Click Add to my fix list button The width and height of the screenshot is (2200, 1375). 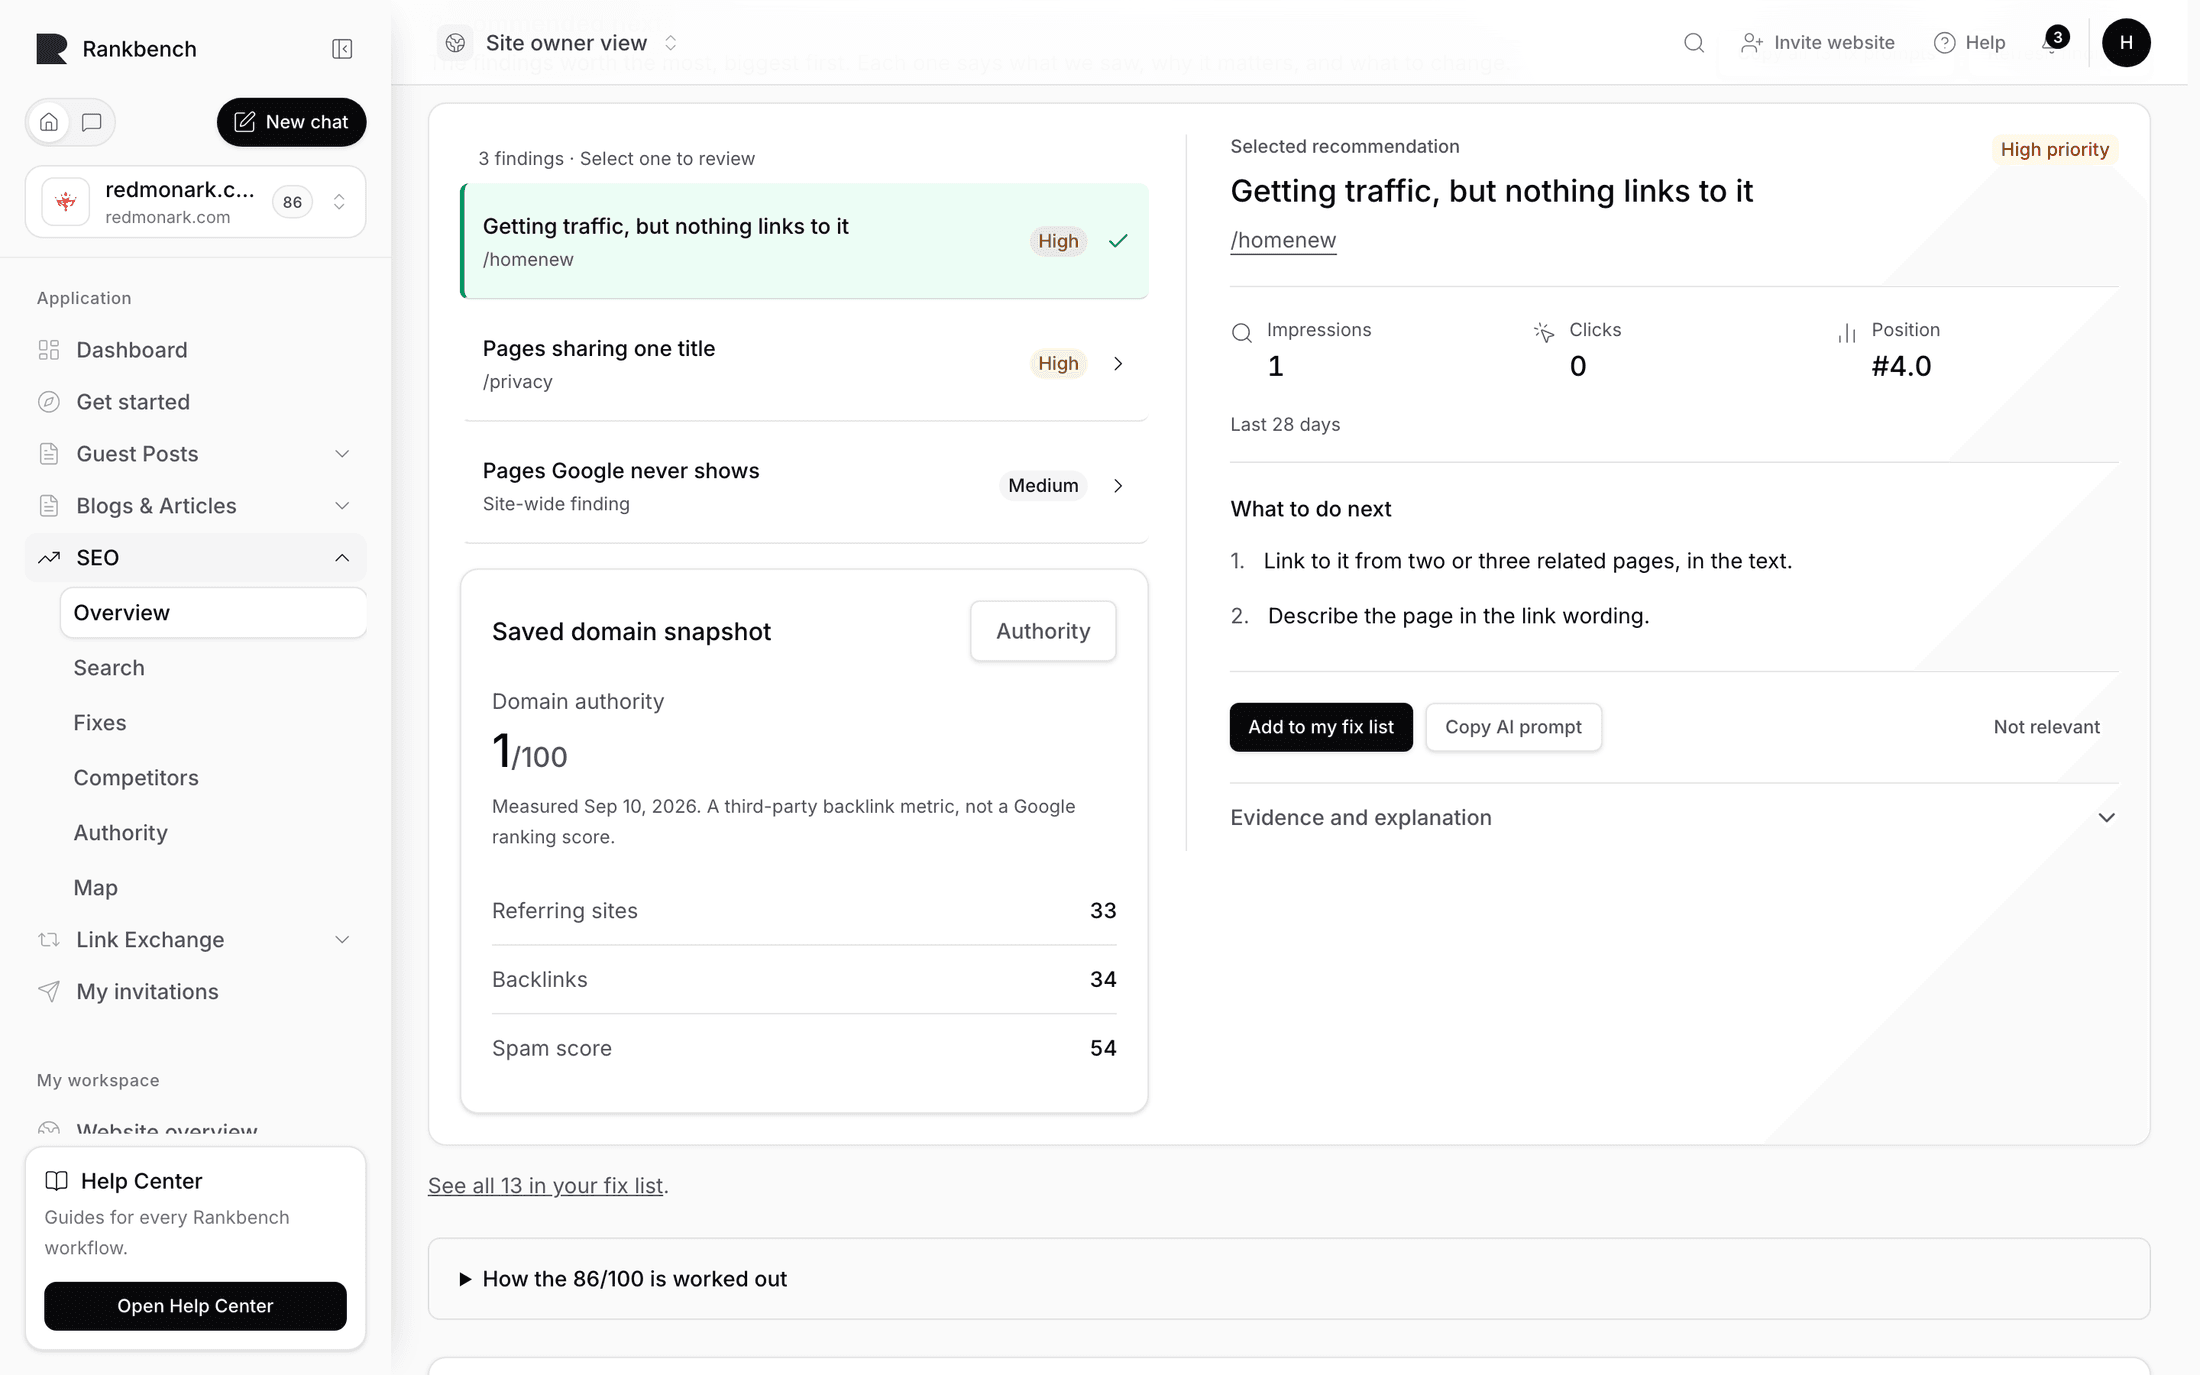pos(1321,727)
